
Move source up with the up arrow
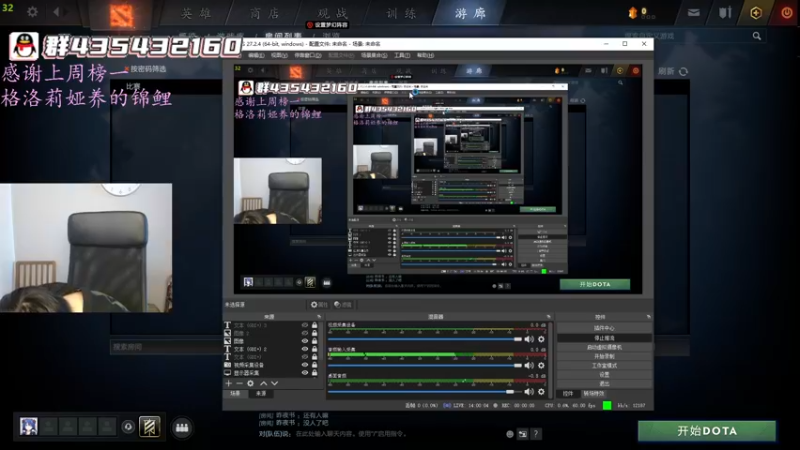tap(264, 383)
